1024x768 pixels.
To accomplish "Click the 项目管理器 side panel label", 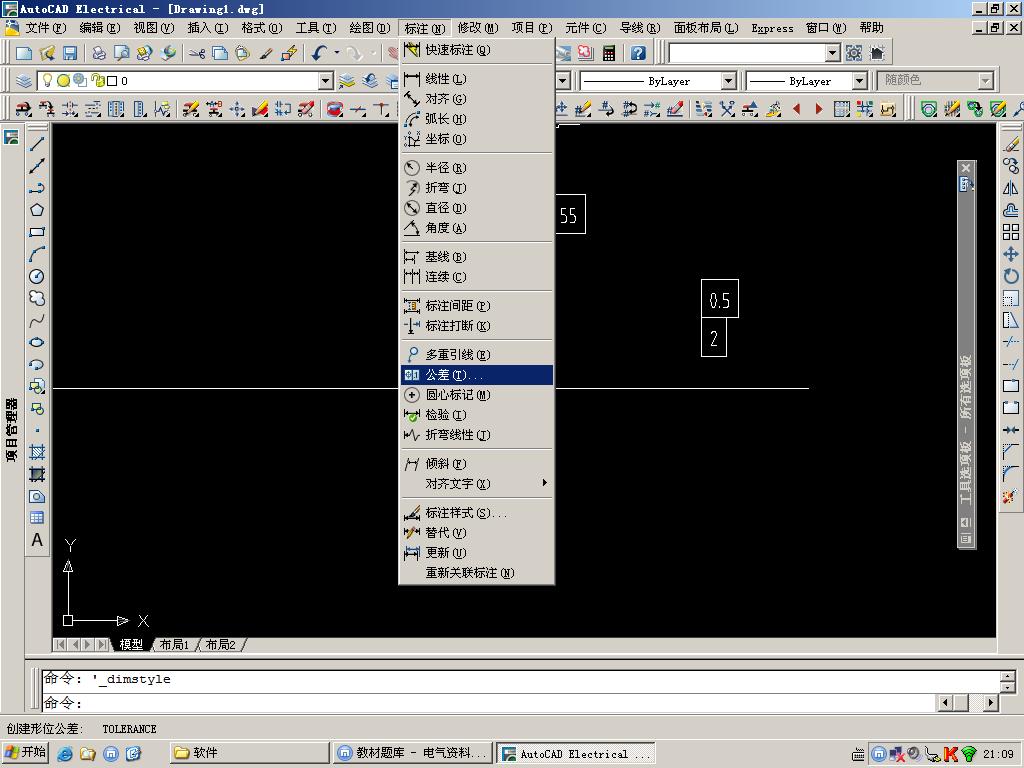I will [x=11, y=430].
